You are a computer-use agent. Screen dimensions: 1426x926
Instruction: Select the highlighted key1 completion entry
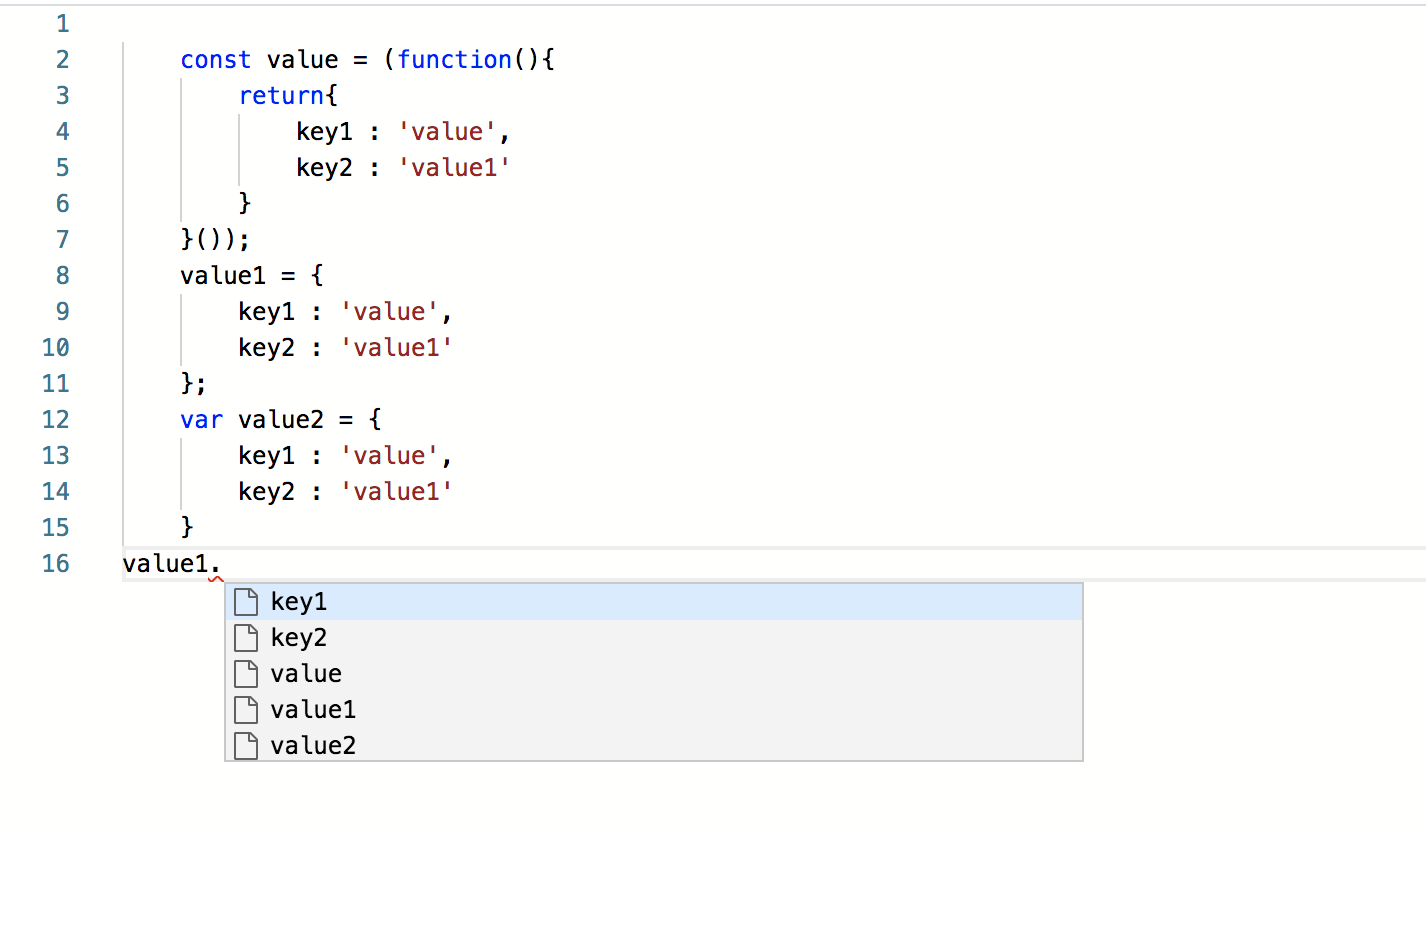pos(297,601)
